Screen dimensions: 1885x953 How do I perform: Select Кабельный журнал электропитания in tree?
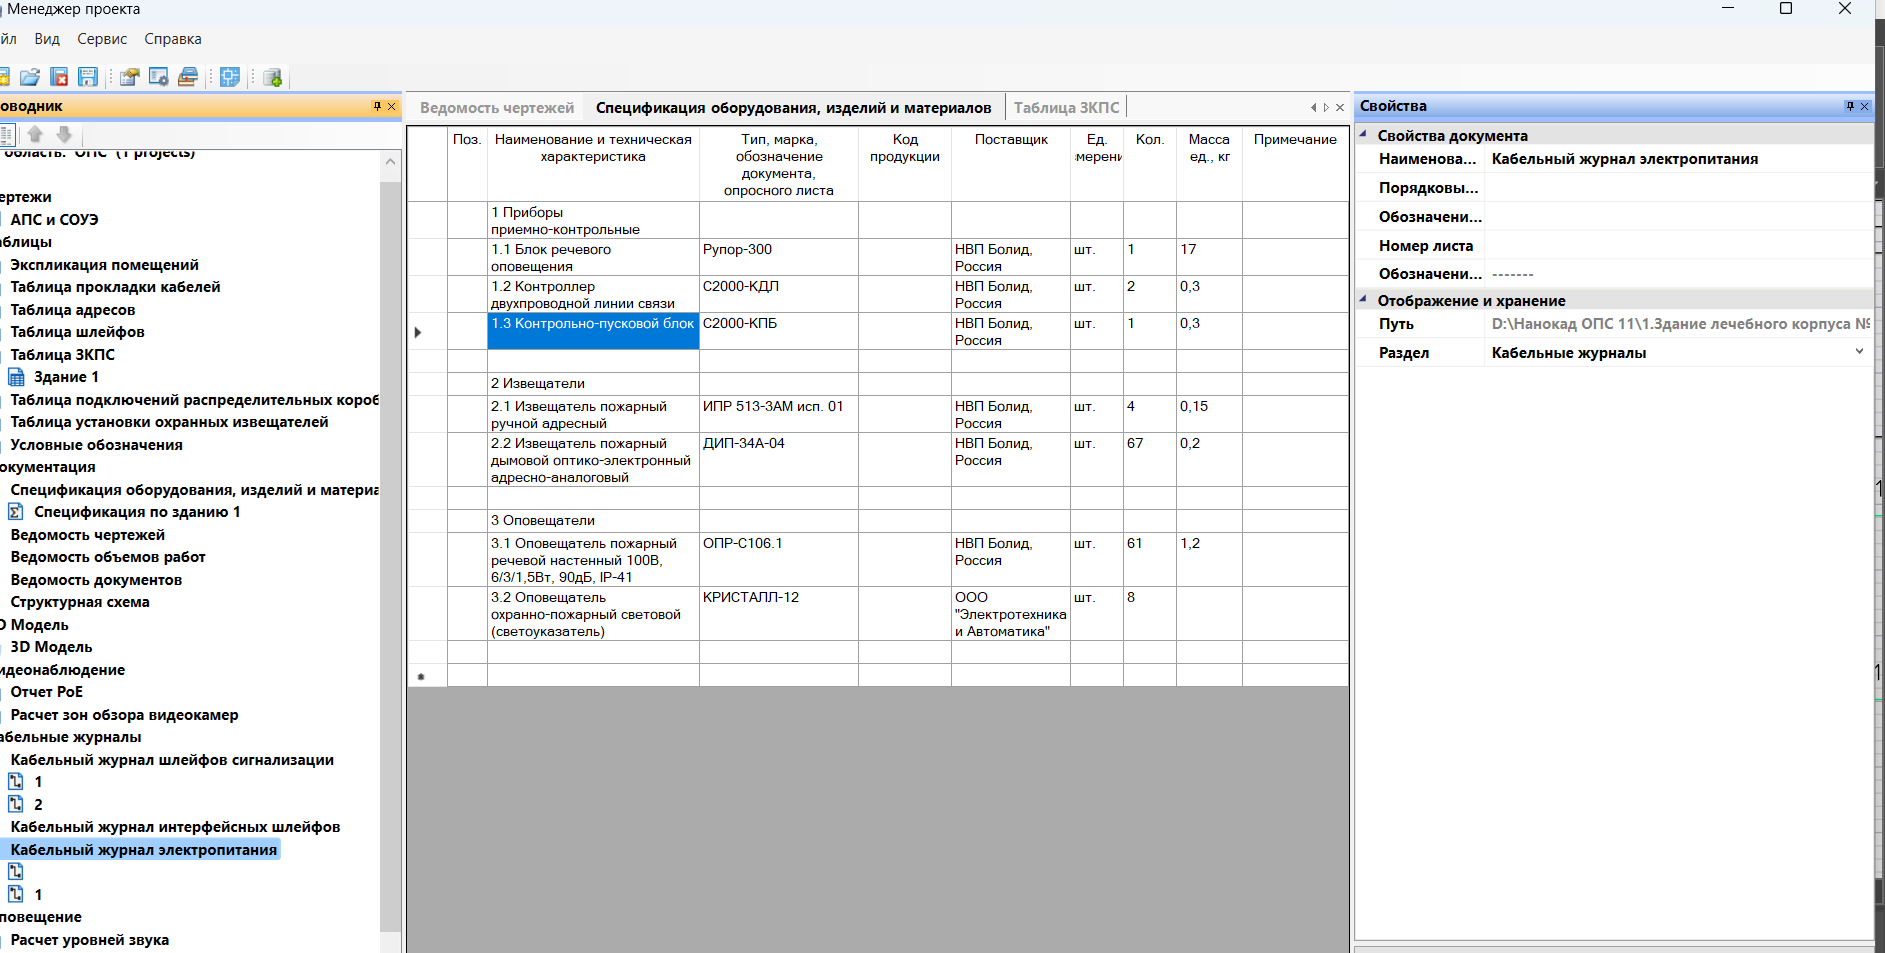(x=143, y=850)
